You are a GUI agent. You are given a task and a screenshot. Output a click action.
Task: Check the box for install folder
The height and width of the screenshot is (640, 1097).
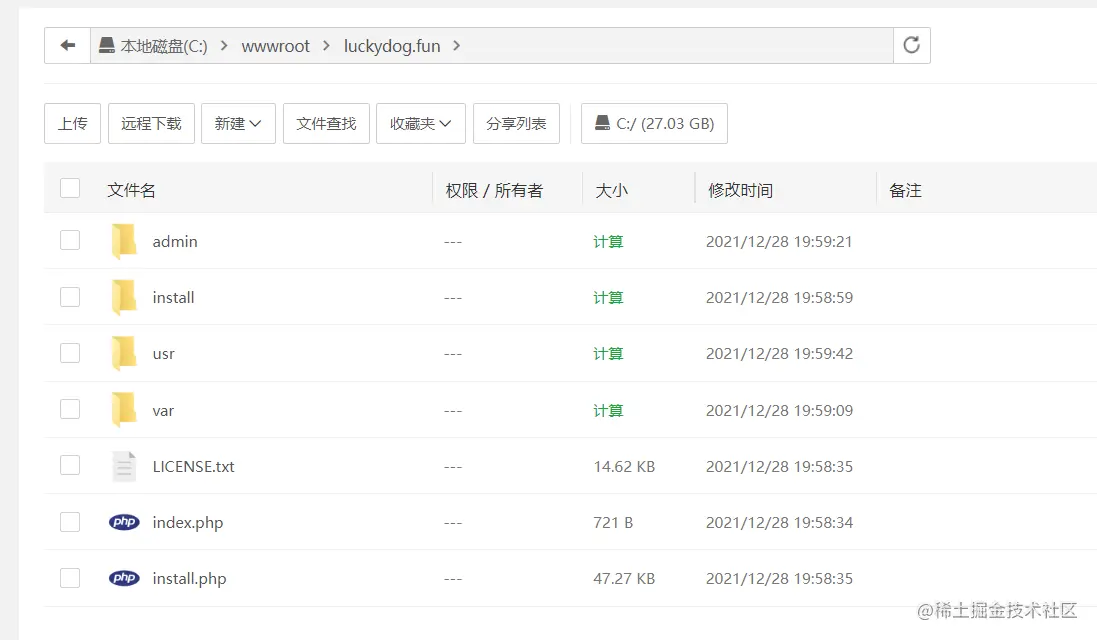pyautogui.click(x=70, y=297)
